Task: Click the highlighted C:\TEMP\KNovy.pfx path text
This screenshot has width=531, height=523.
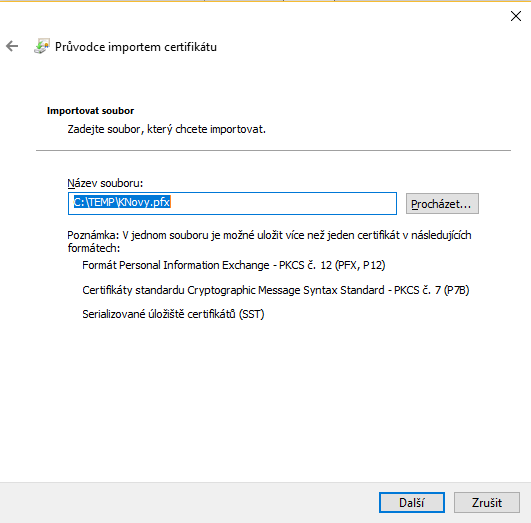Action: pyautogui.click(x=122, y=202)
